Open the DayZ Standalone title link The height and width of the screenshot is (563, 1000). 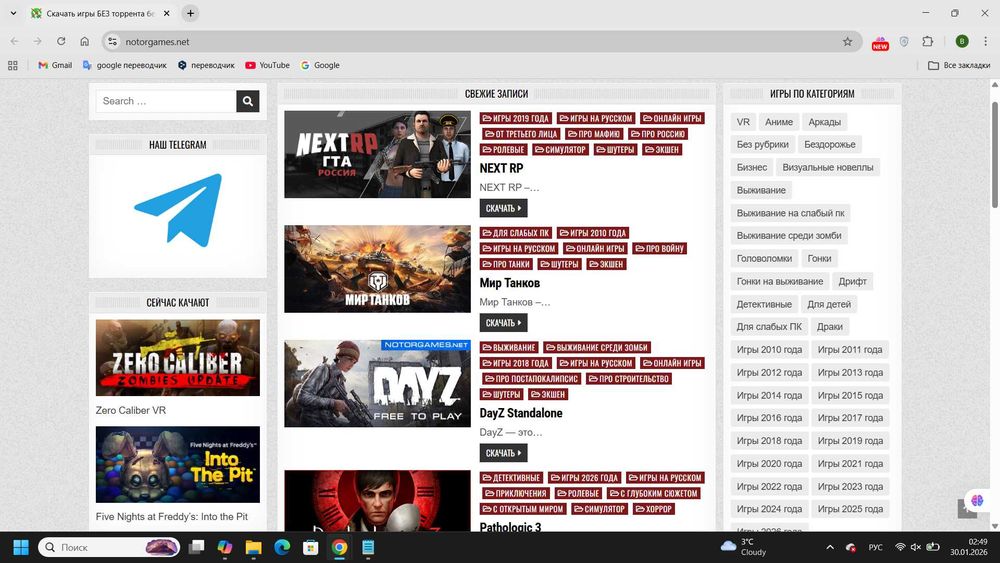coord(521,413)
